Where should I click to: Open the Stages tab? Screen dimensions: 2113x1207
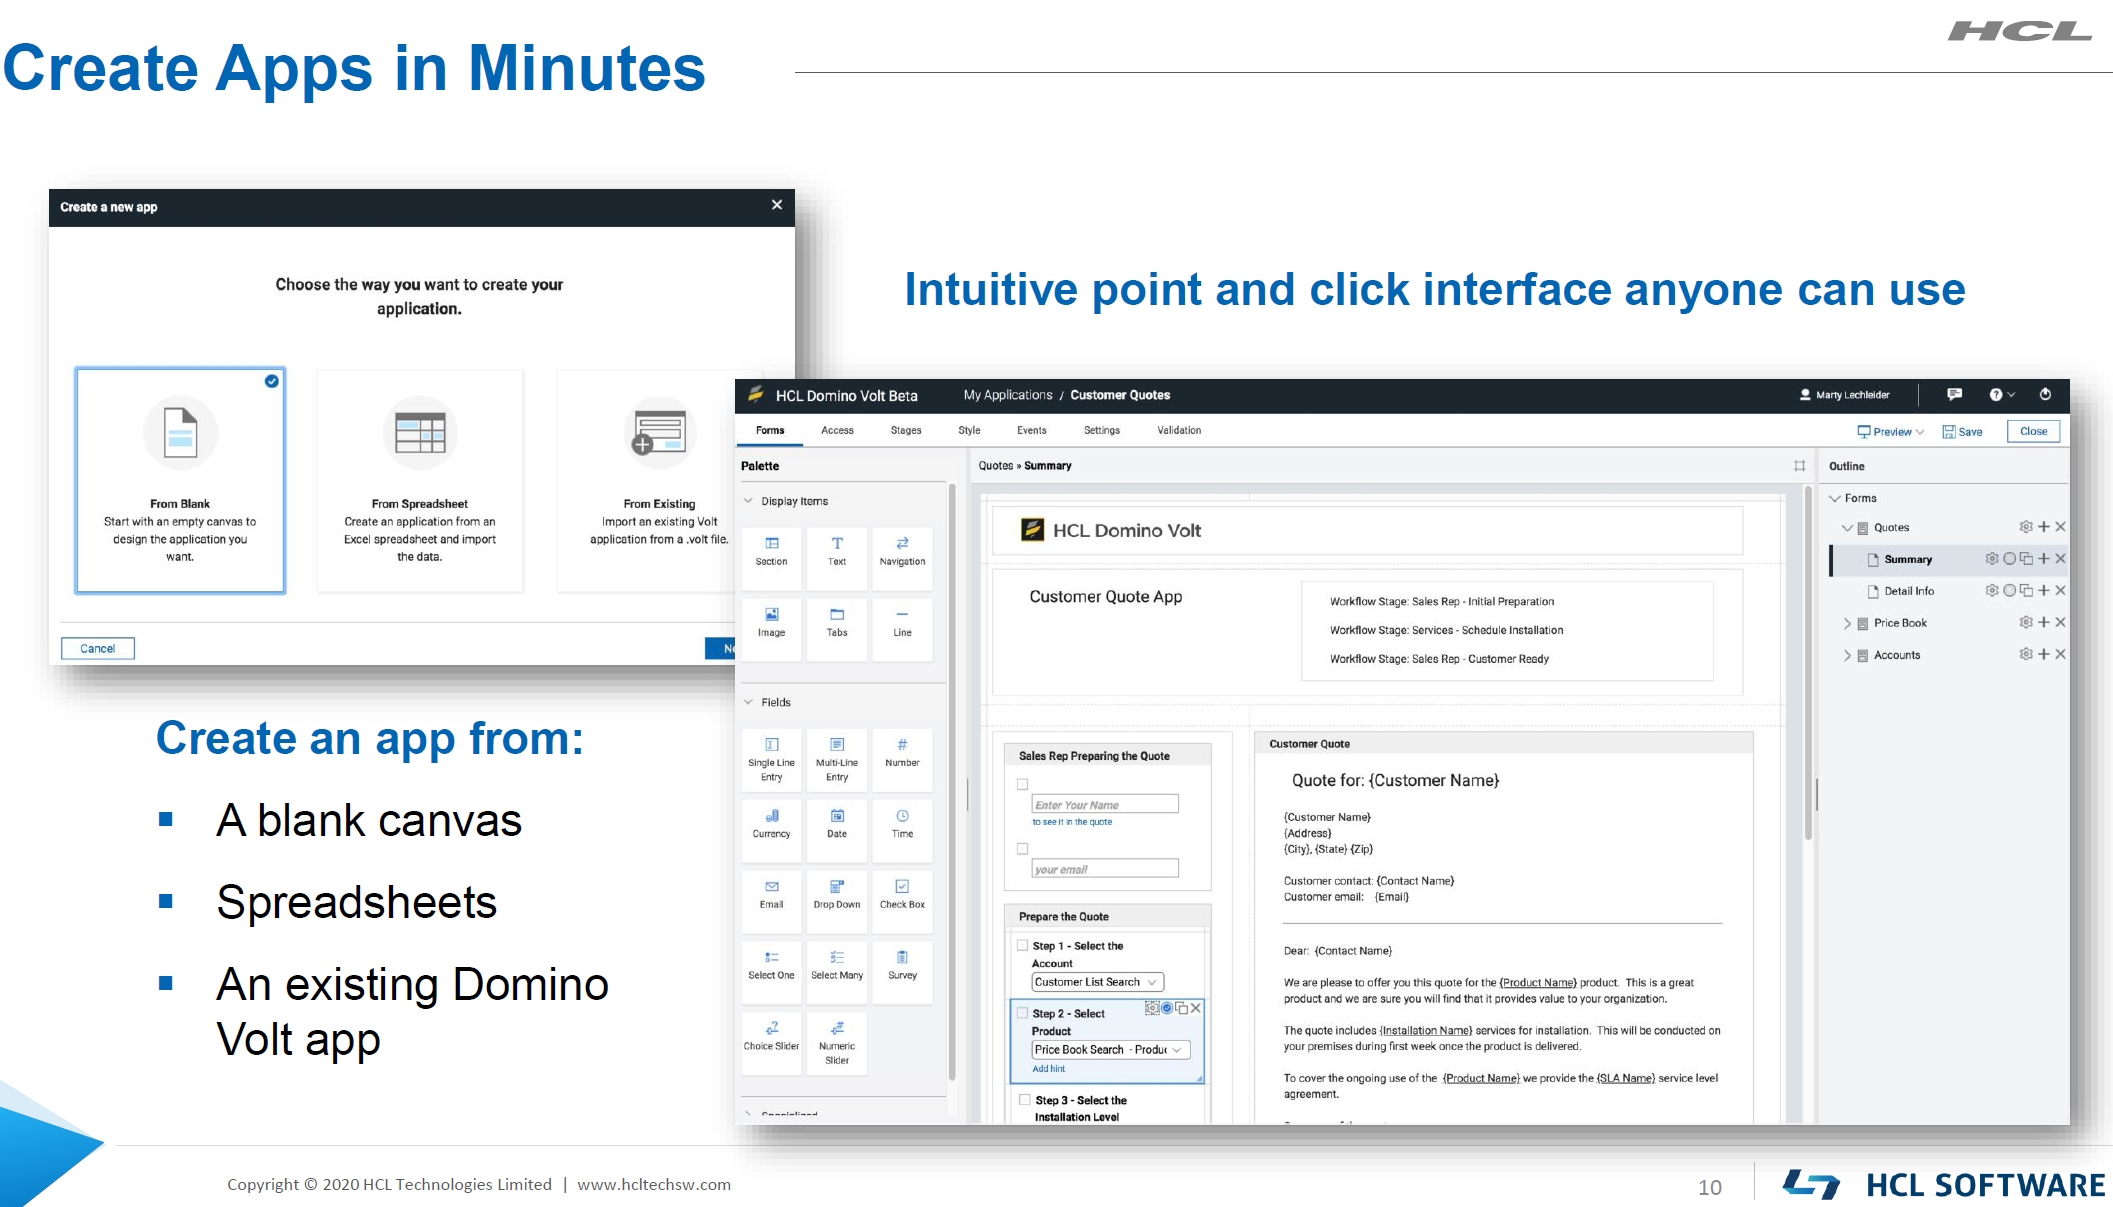[906, 430]
